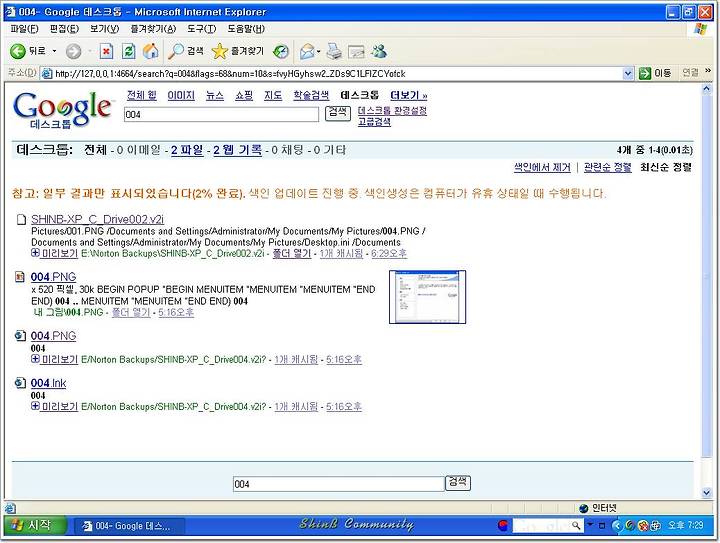Click the Edit/Discuss toolbar icon next to printer

point(356,52)
